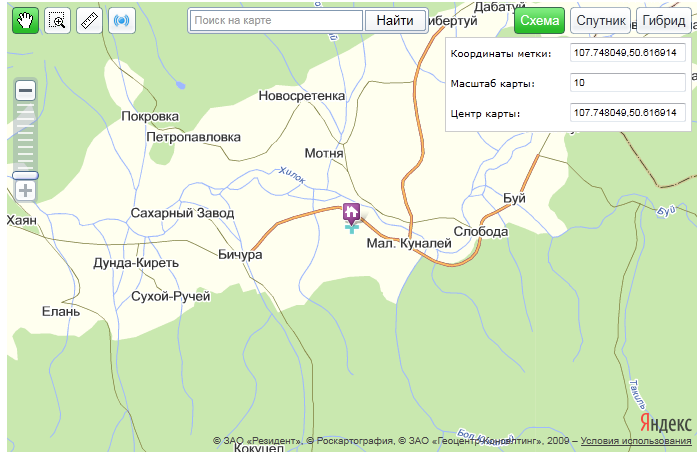
Task: Click the Найти search button
Action: coord(395,21)
